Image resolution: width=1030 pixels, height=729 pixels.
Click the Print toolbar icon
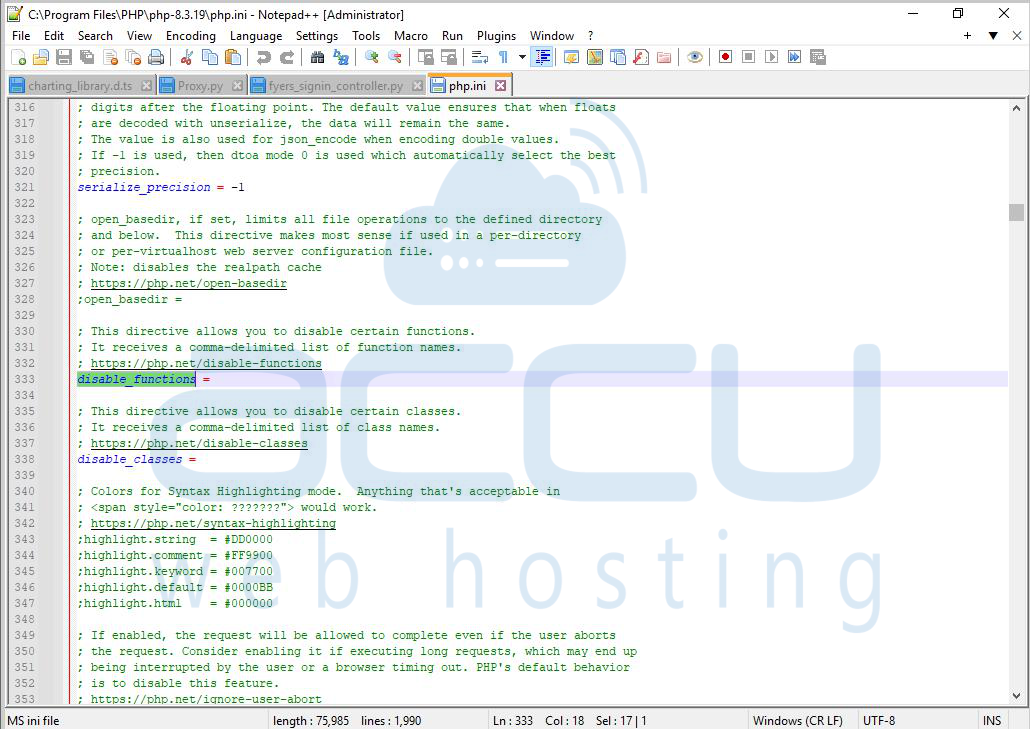pos(156,58)
